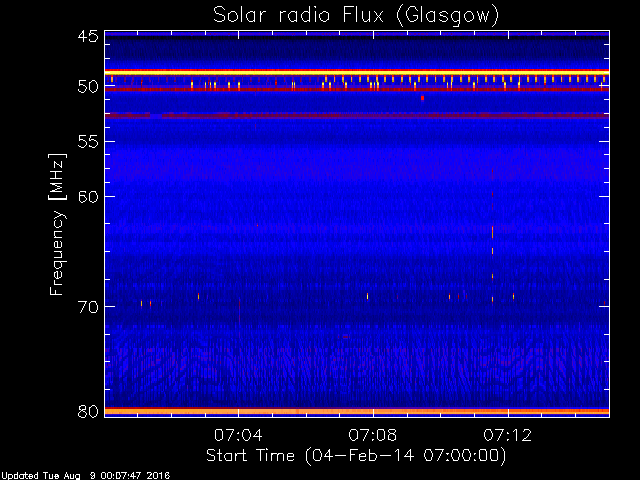Viewport: 640px width, 480px height.
Task: Select the 60 frequency tick label
Action: [88, 197]
